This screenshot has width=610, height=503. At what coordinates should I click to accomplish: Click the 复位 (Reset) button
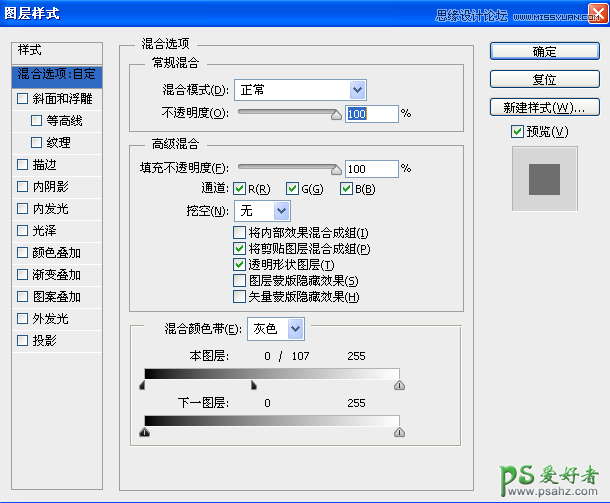coord(544,79)
